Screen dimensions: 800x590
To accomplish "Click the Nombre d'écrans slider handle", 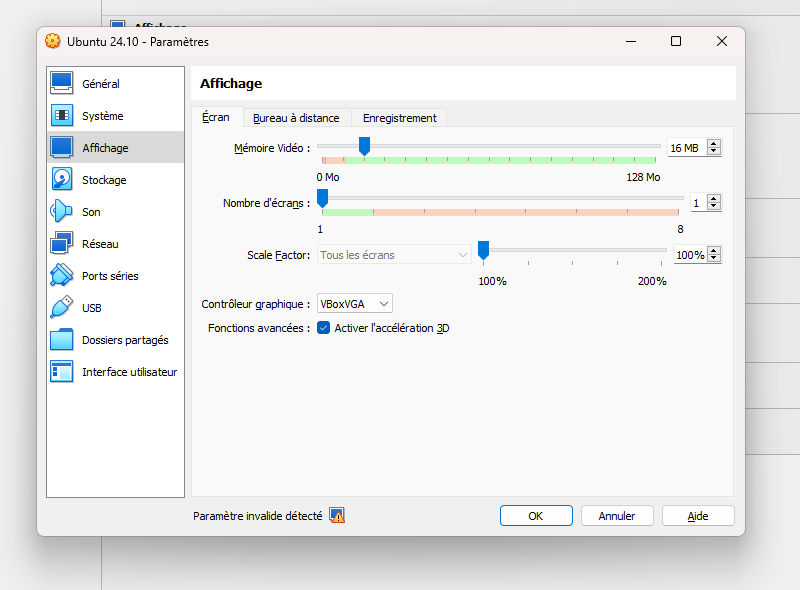I will pyautogui.click(x=322, y=198).
